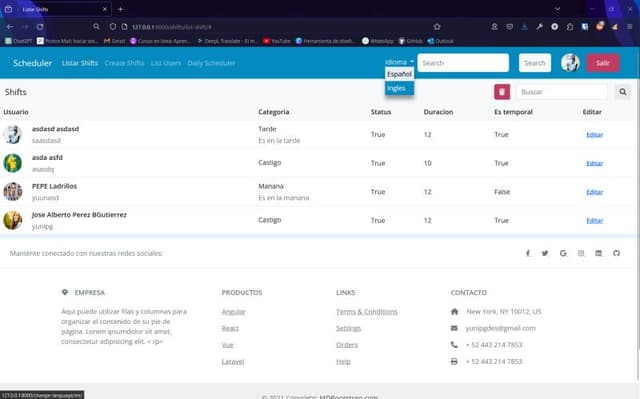Open the Instagram social icon in footer
This screenshot has width=640, height=399.
pyautogui.click(x=581, y=253)
